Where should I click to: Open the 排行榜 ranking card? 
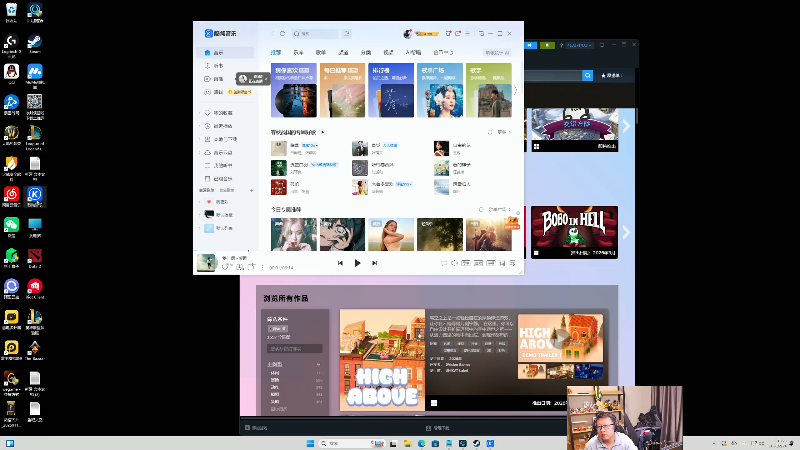(x=391, y=90)
